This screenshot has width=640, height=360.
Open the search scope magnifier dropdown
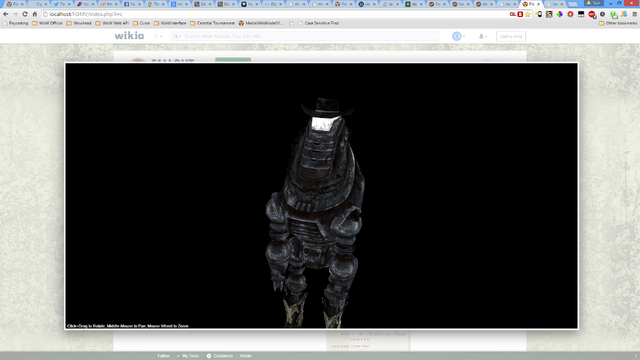pyautogui.click(x=177, y=36)
